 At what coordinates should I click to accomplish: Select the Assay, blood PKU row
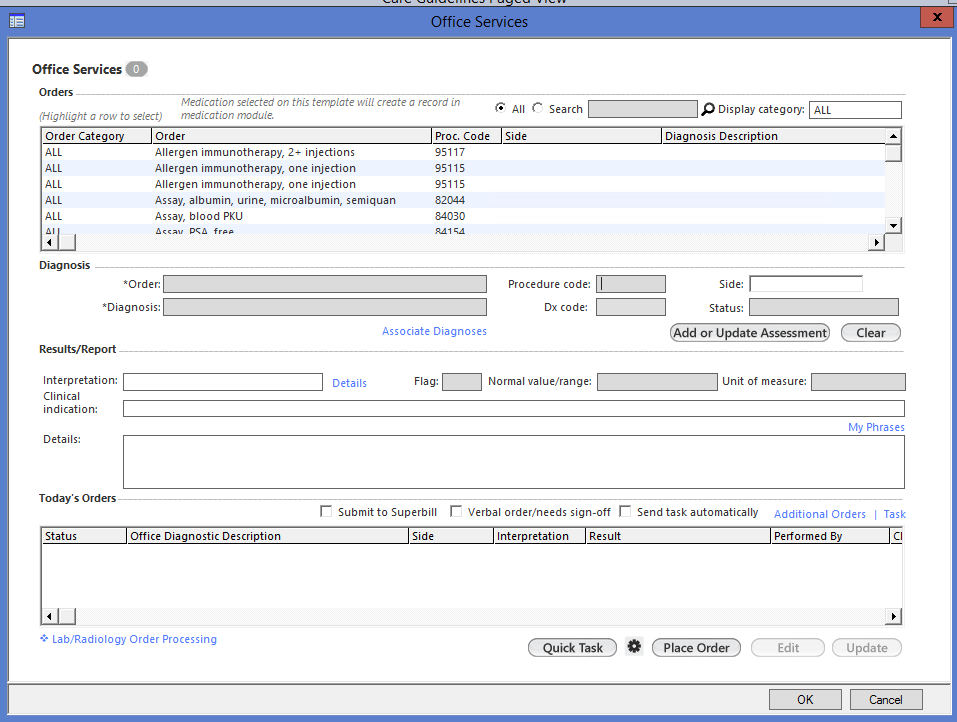pyautogui.click(x=464, y=216)
